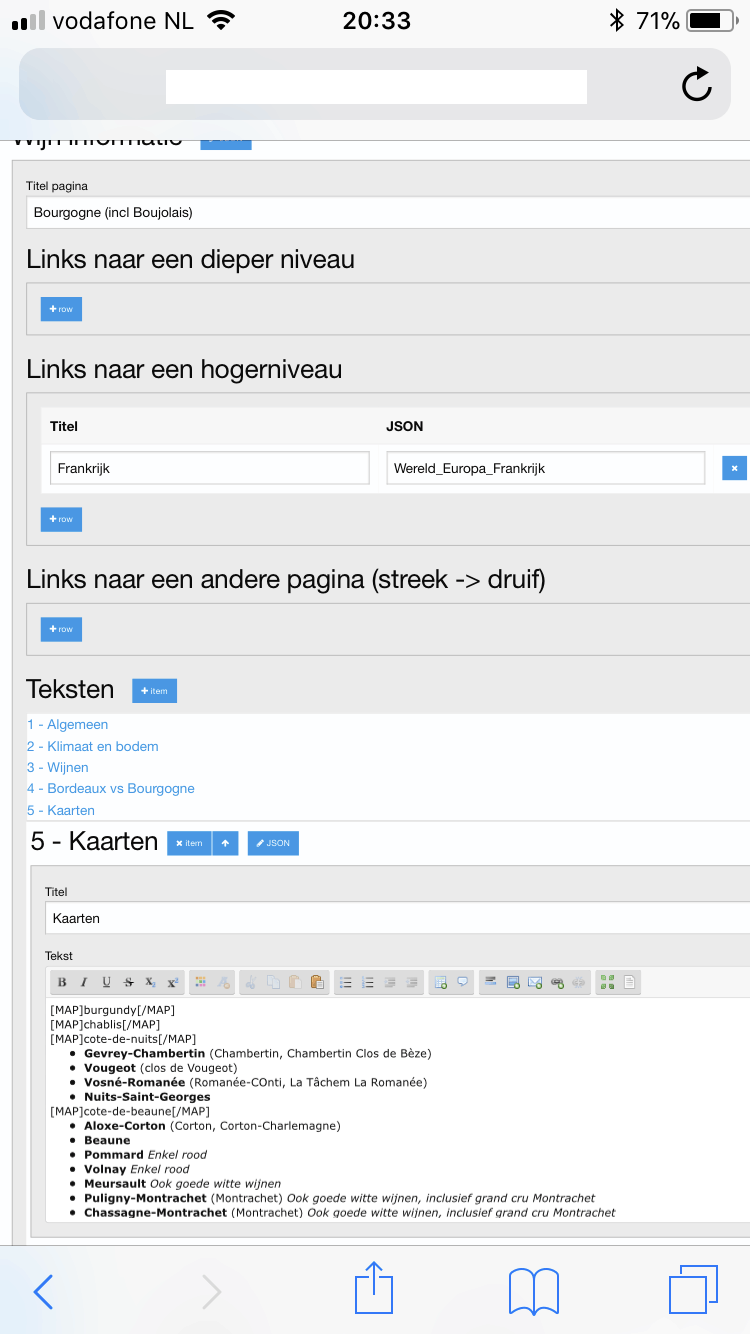Move Kaarten item up with arrow button
Screen dimensions: 750x1334
[226, 843]
